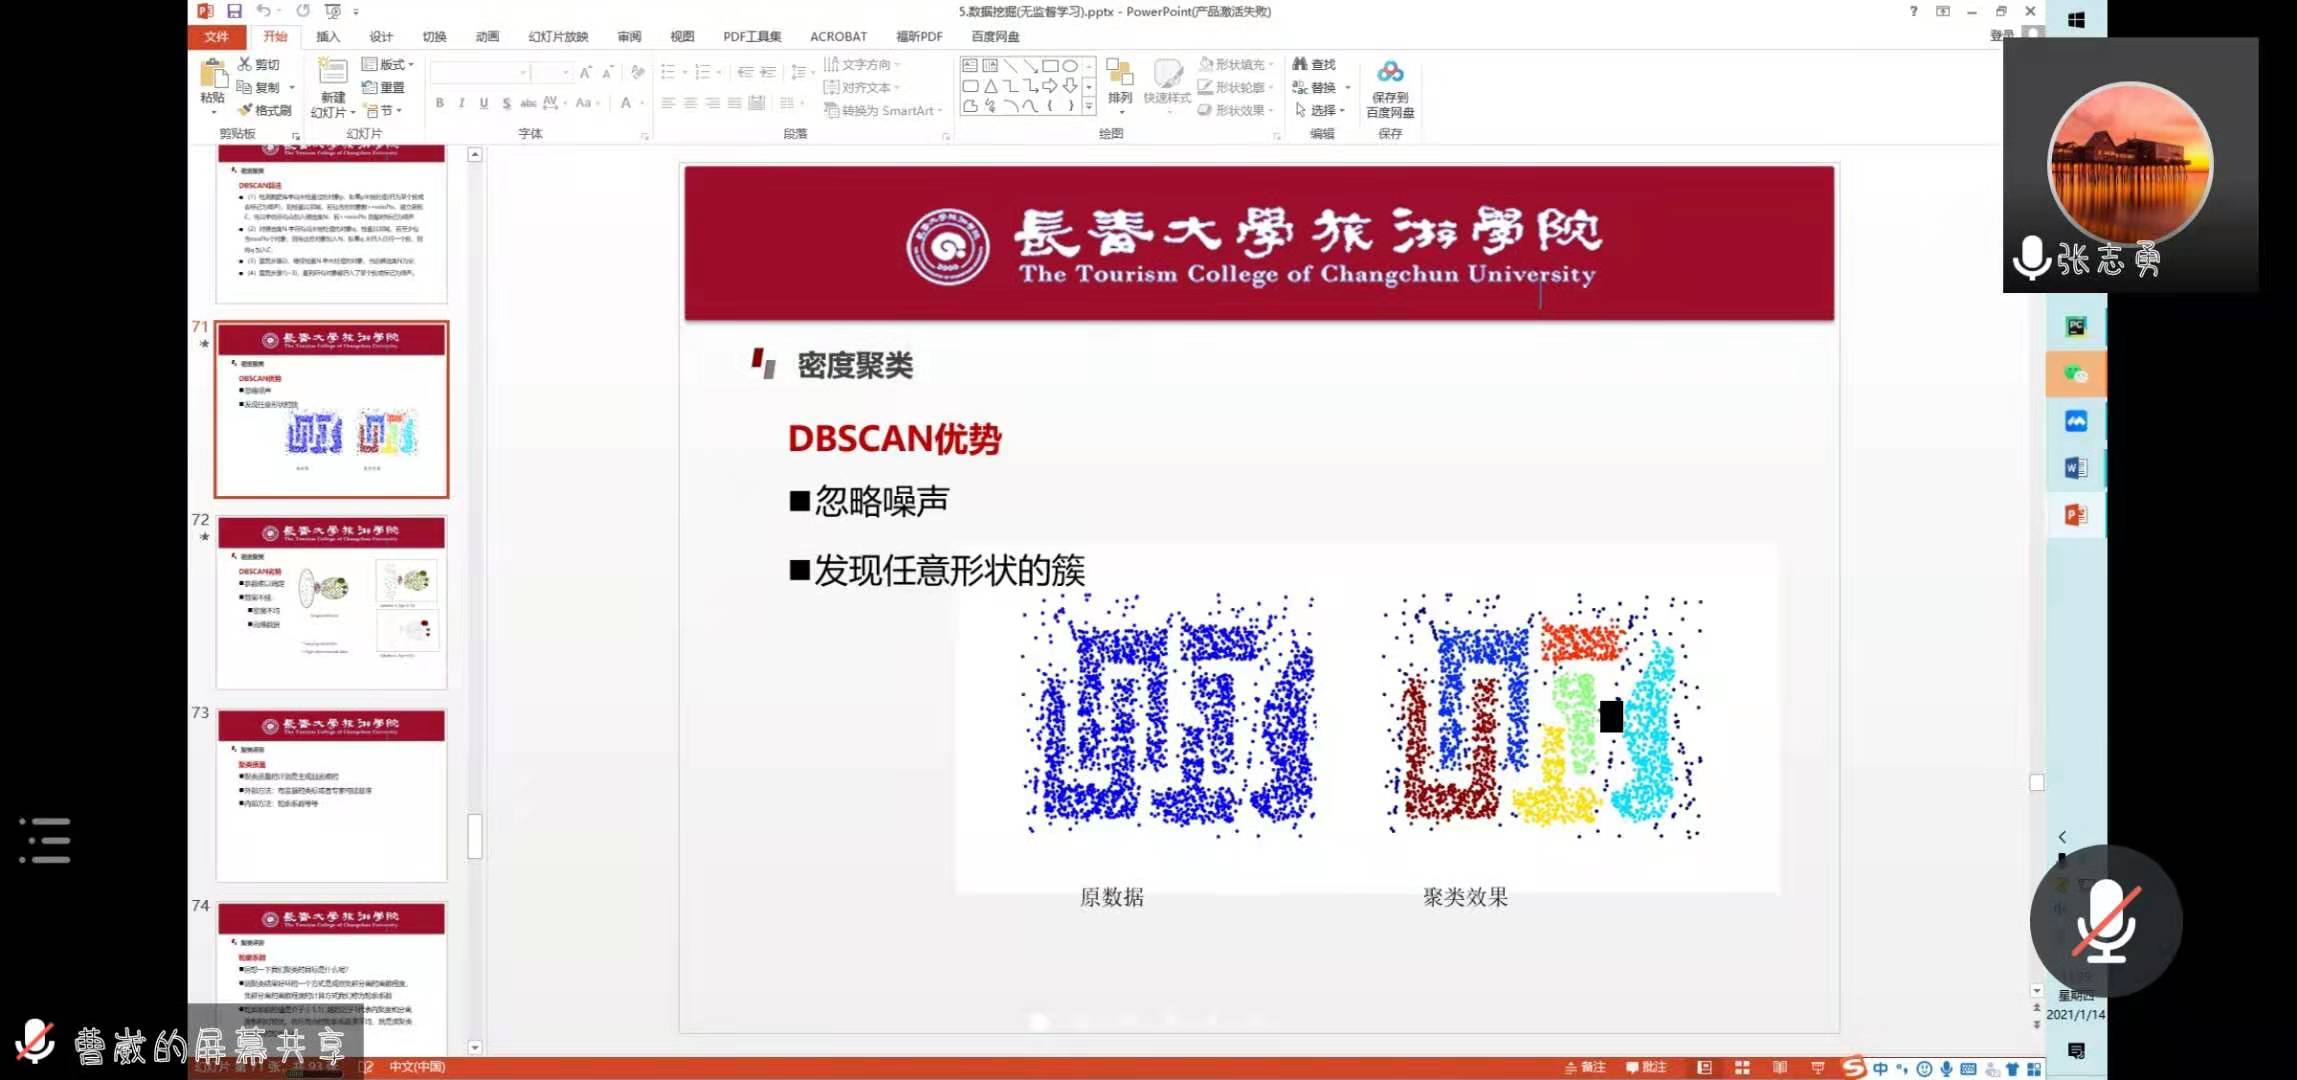Toggle Underline formatting

pyautogui.click(x=484, y=103)
